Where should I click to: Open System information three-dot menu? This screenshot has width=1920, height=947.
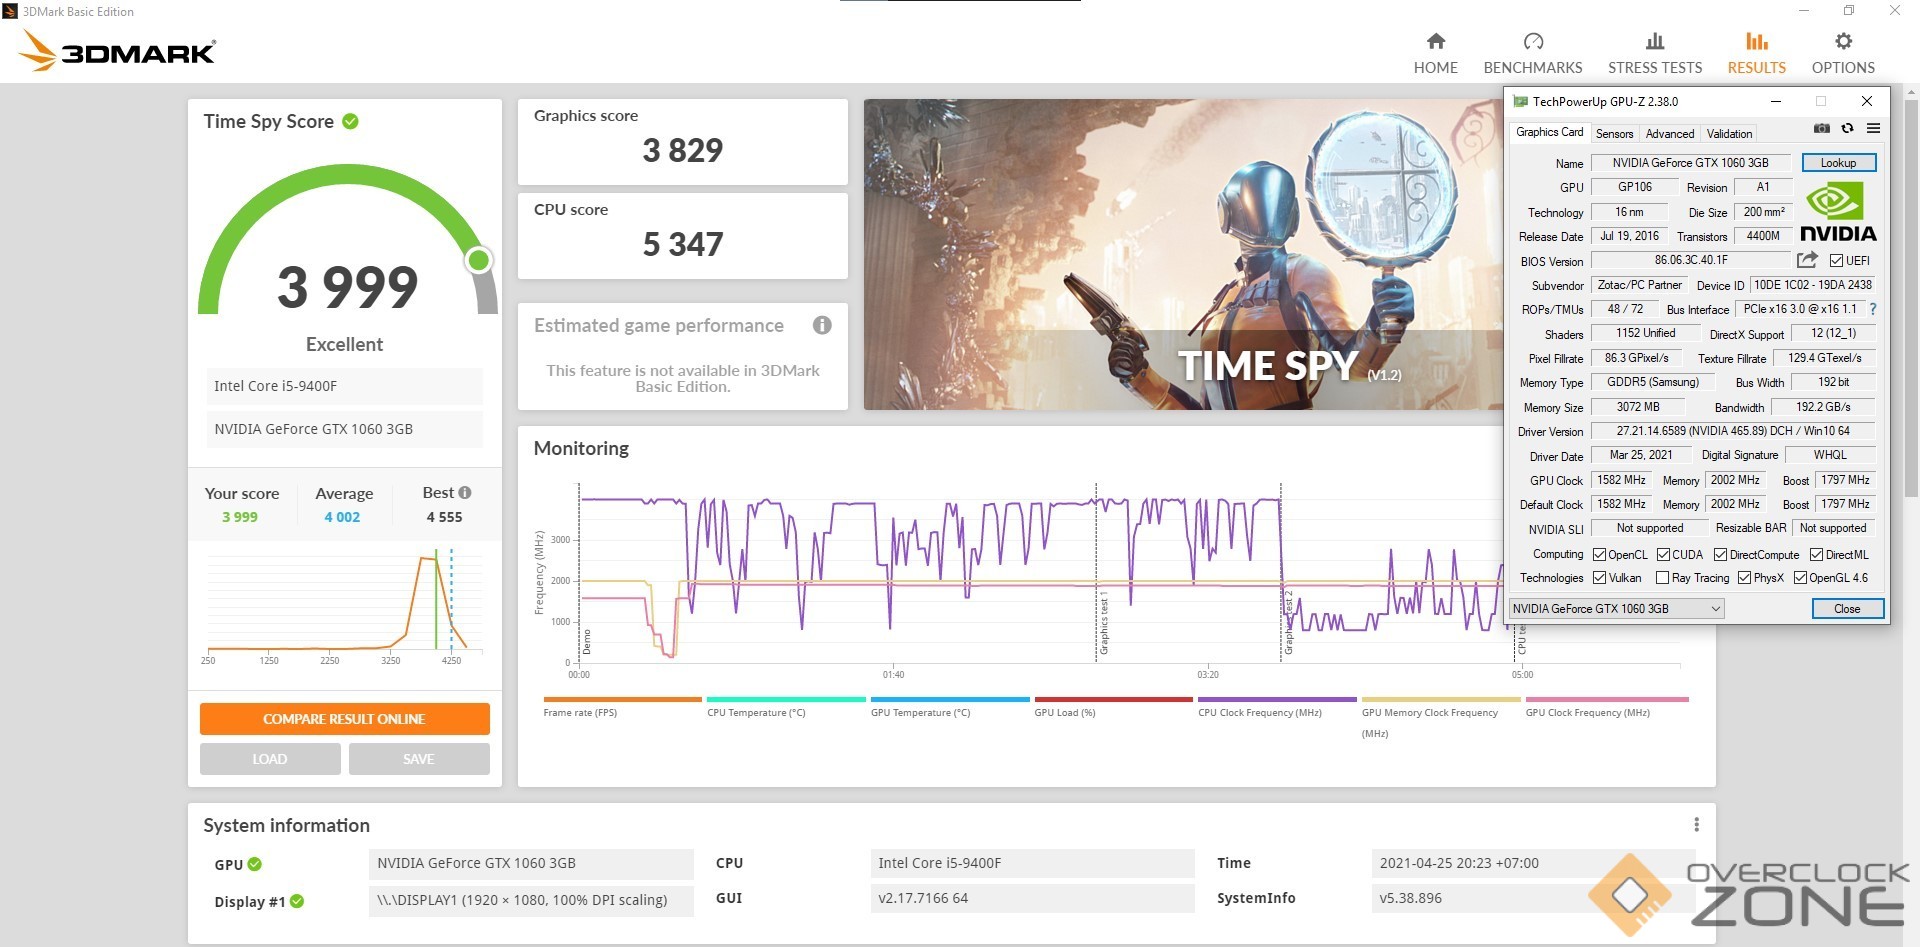(1696, 825)
